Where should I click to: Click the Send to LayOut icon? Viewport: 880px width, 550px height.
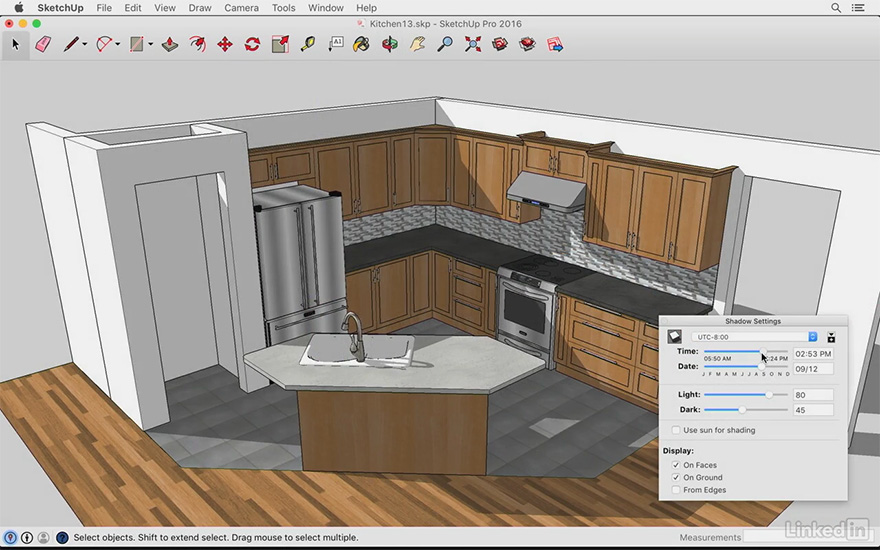tap(554, 44)
